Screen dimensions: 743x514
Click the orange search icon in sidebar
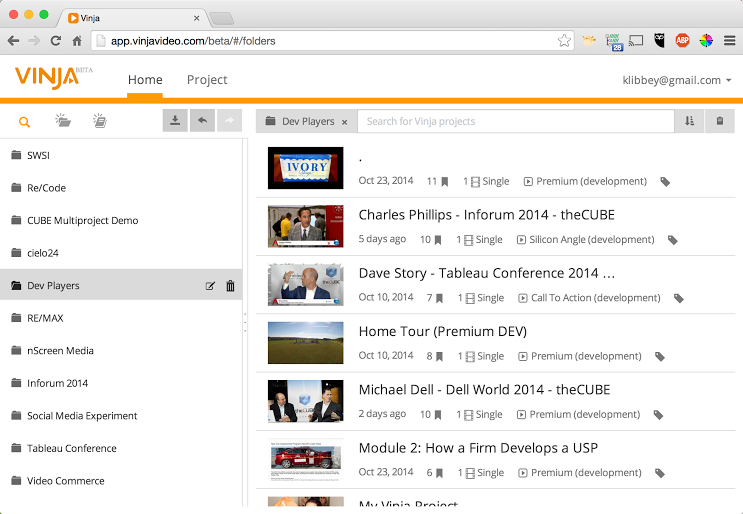click(x=25, y=122)
